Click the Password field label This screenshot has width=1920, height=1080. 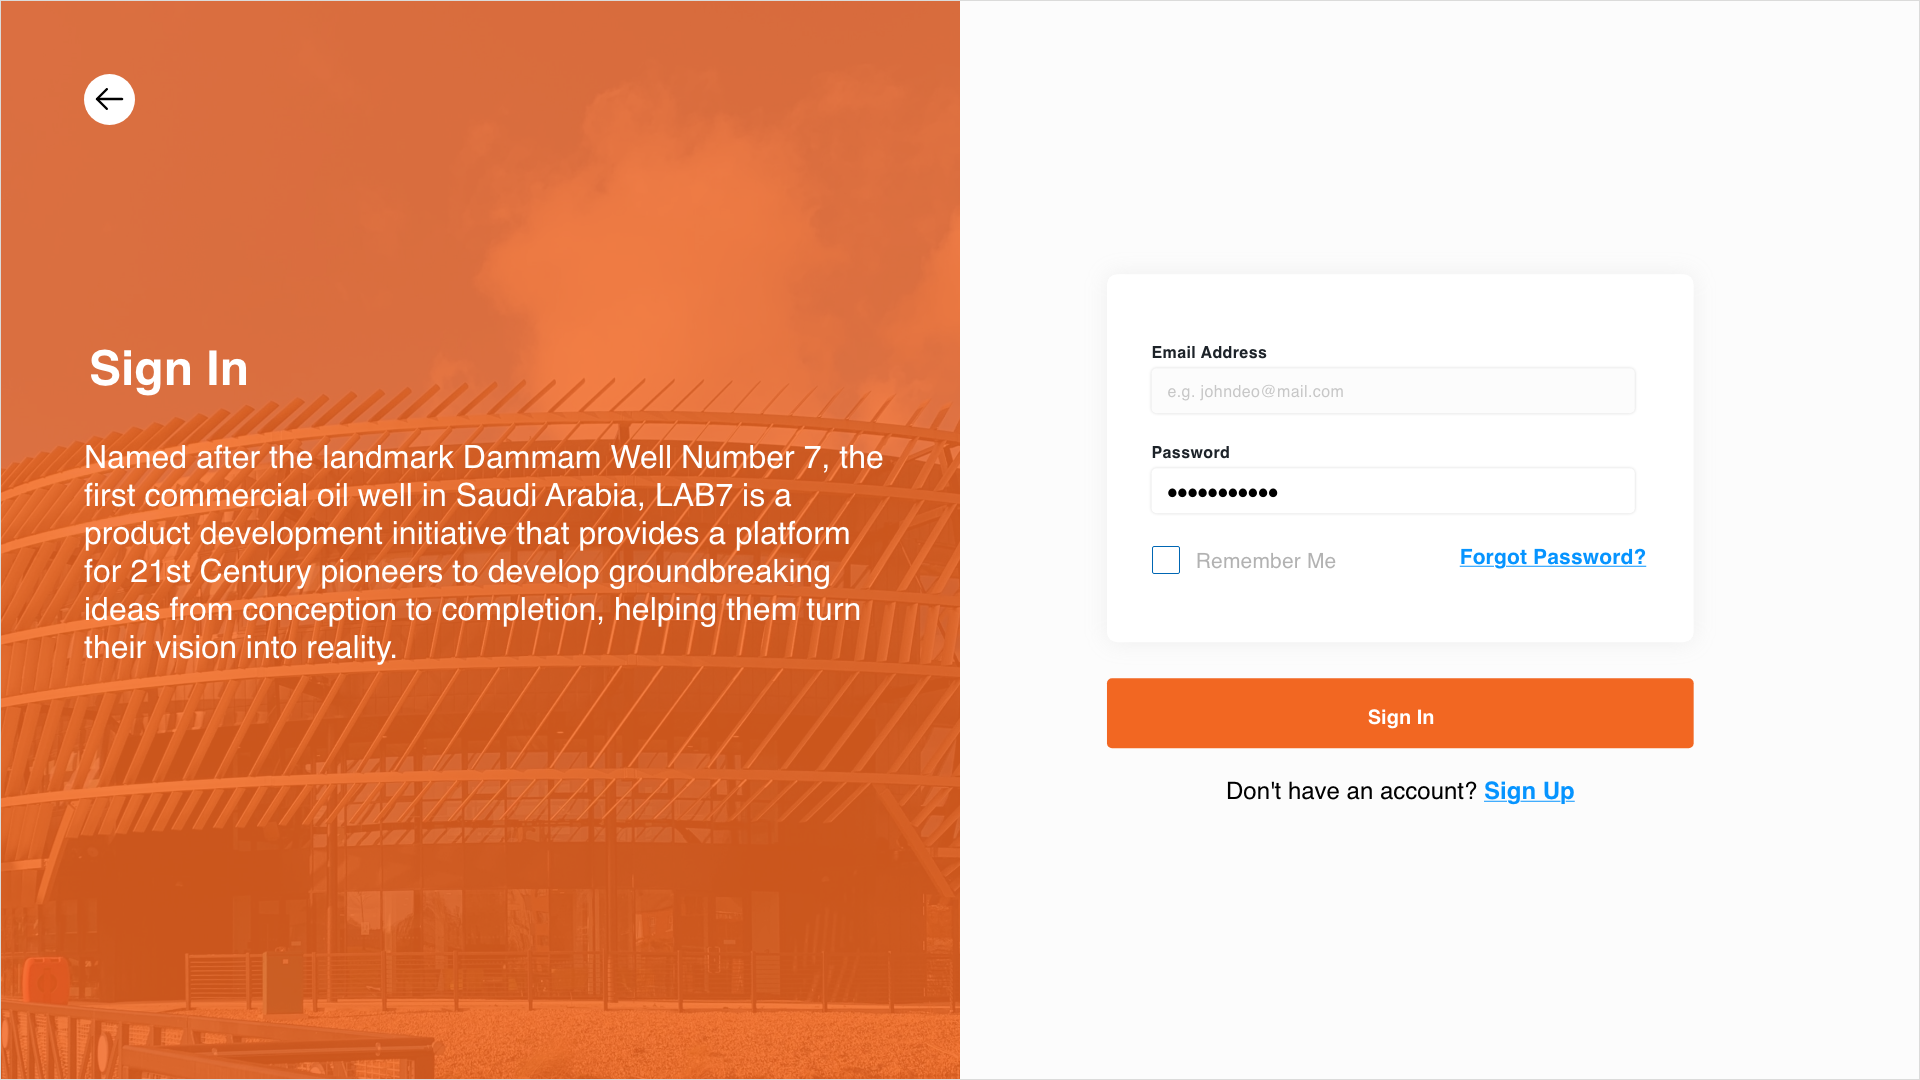point(1190,452)
